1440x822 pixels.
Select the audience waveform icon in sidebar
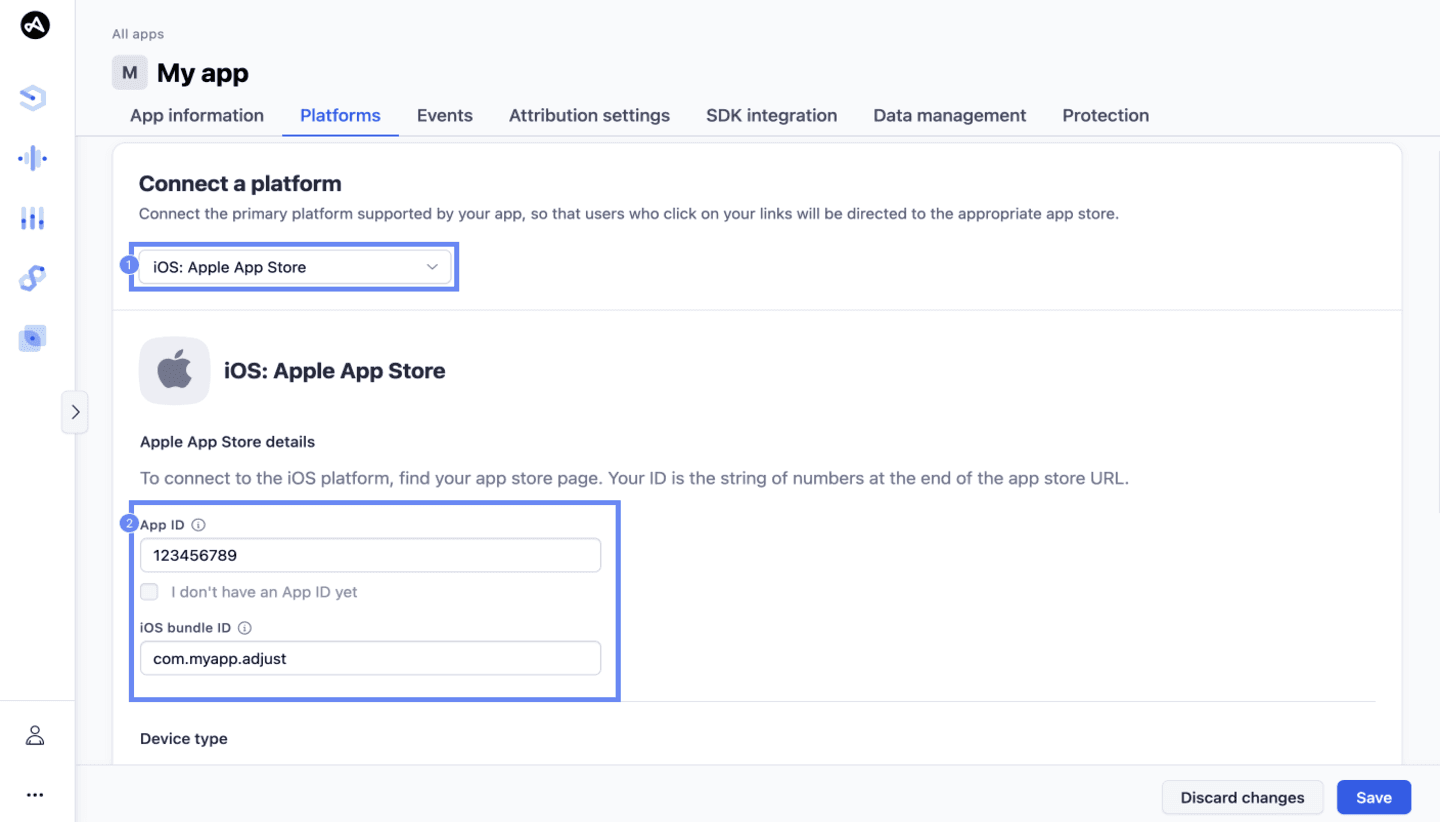coord(32,157)
